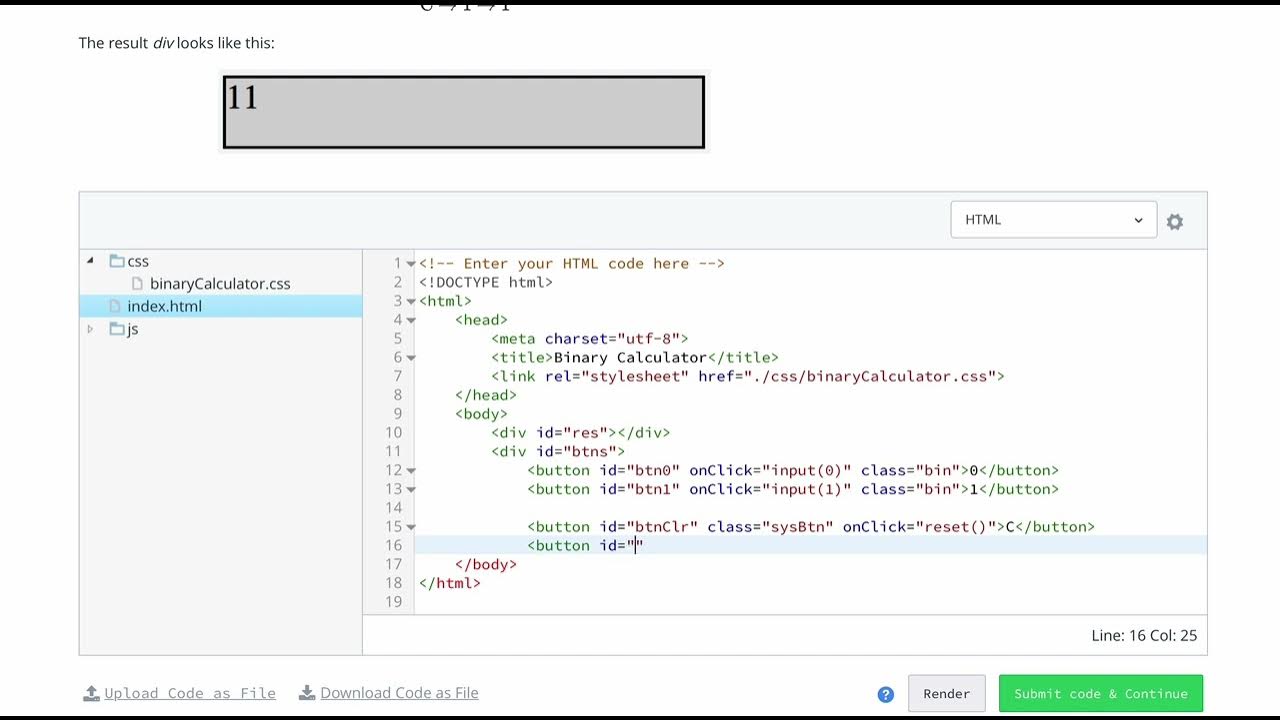Select binaryCalculator.css in the file tree
This screenshot has height=720, width=1280.
(x=220, y=284)
